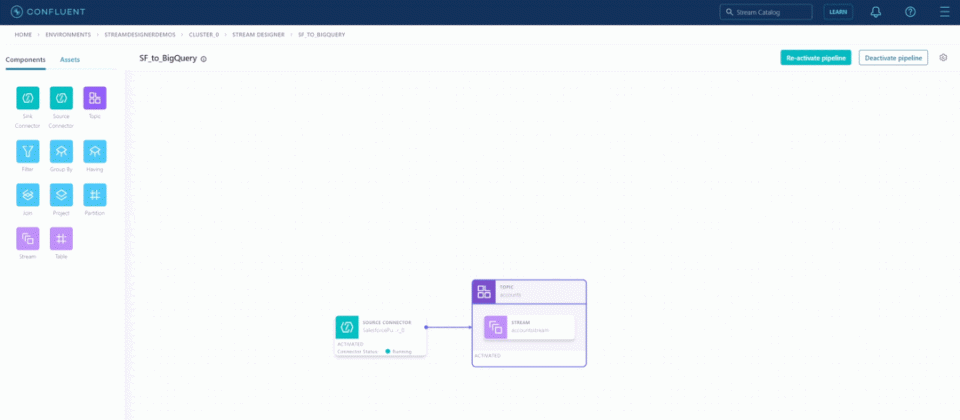Open the hamburger main menu
The width and height of the screenshot is (960, 420).
tap(945, 12)
